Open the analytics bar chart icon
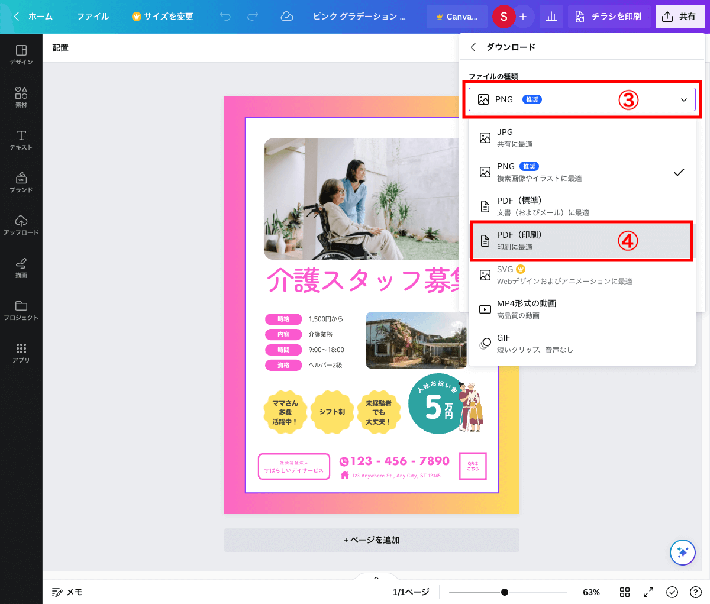This screenshot has height=604, width=710. click(551, 17)
